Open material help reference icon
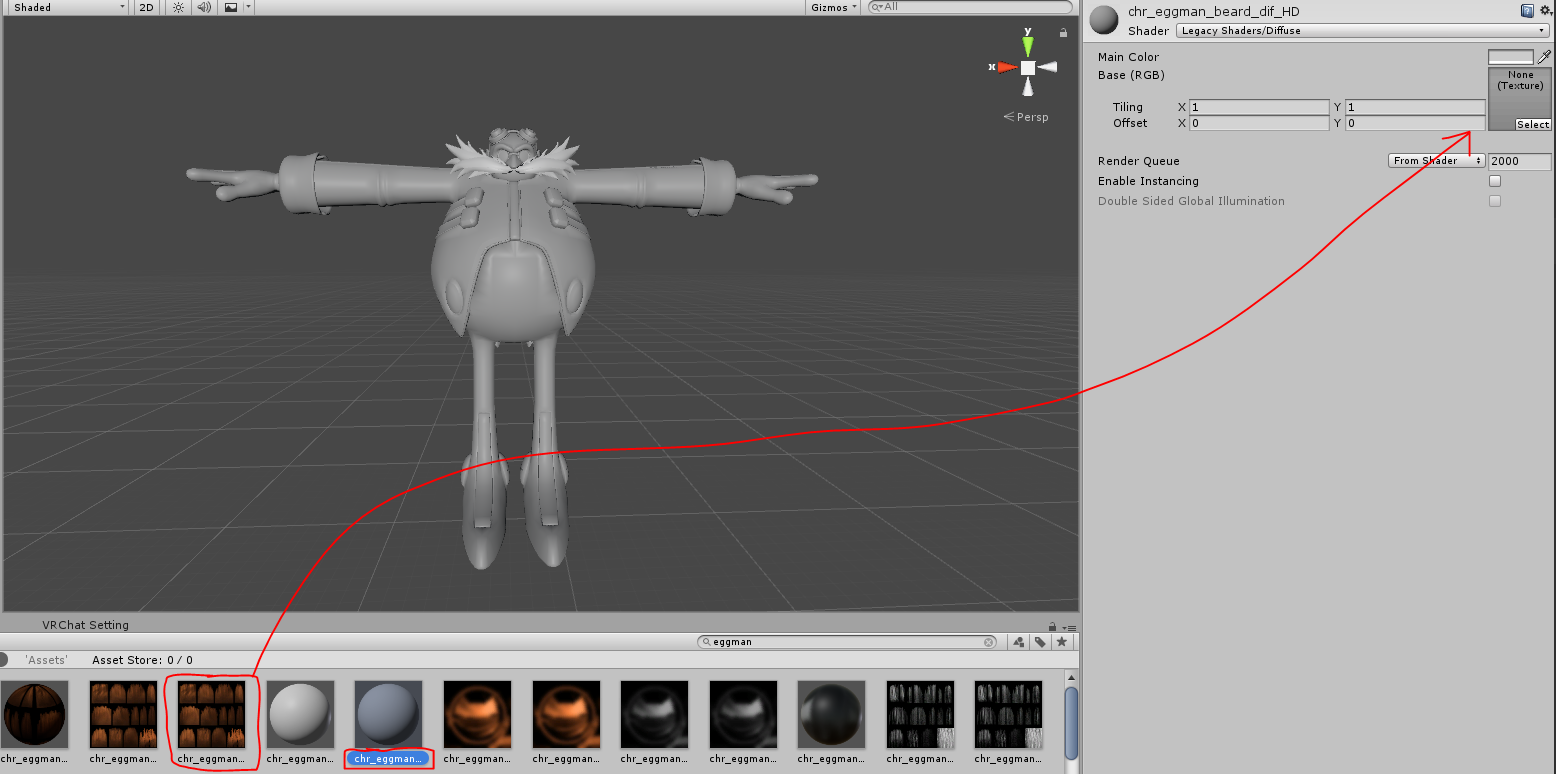Viewport: 1556px width, 774px height. click(x=1527, y=11)
